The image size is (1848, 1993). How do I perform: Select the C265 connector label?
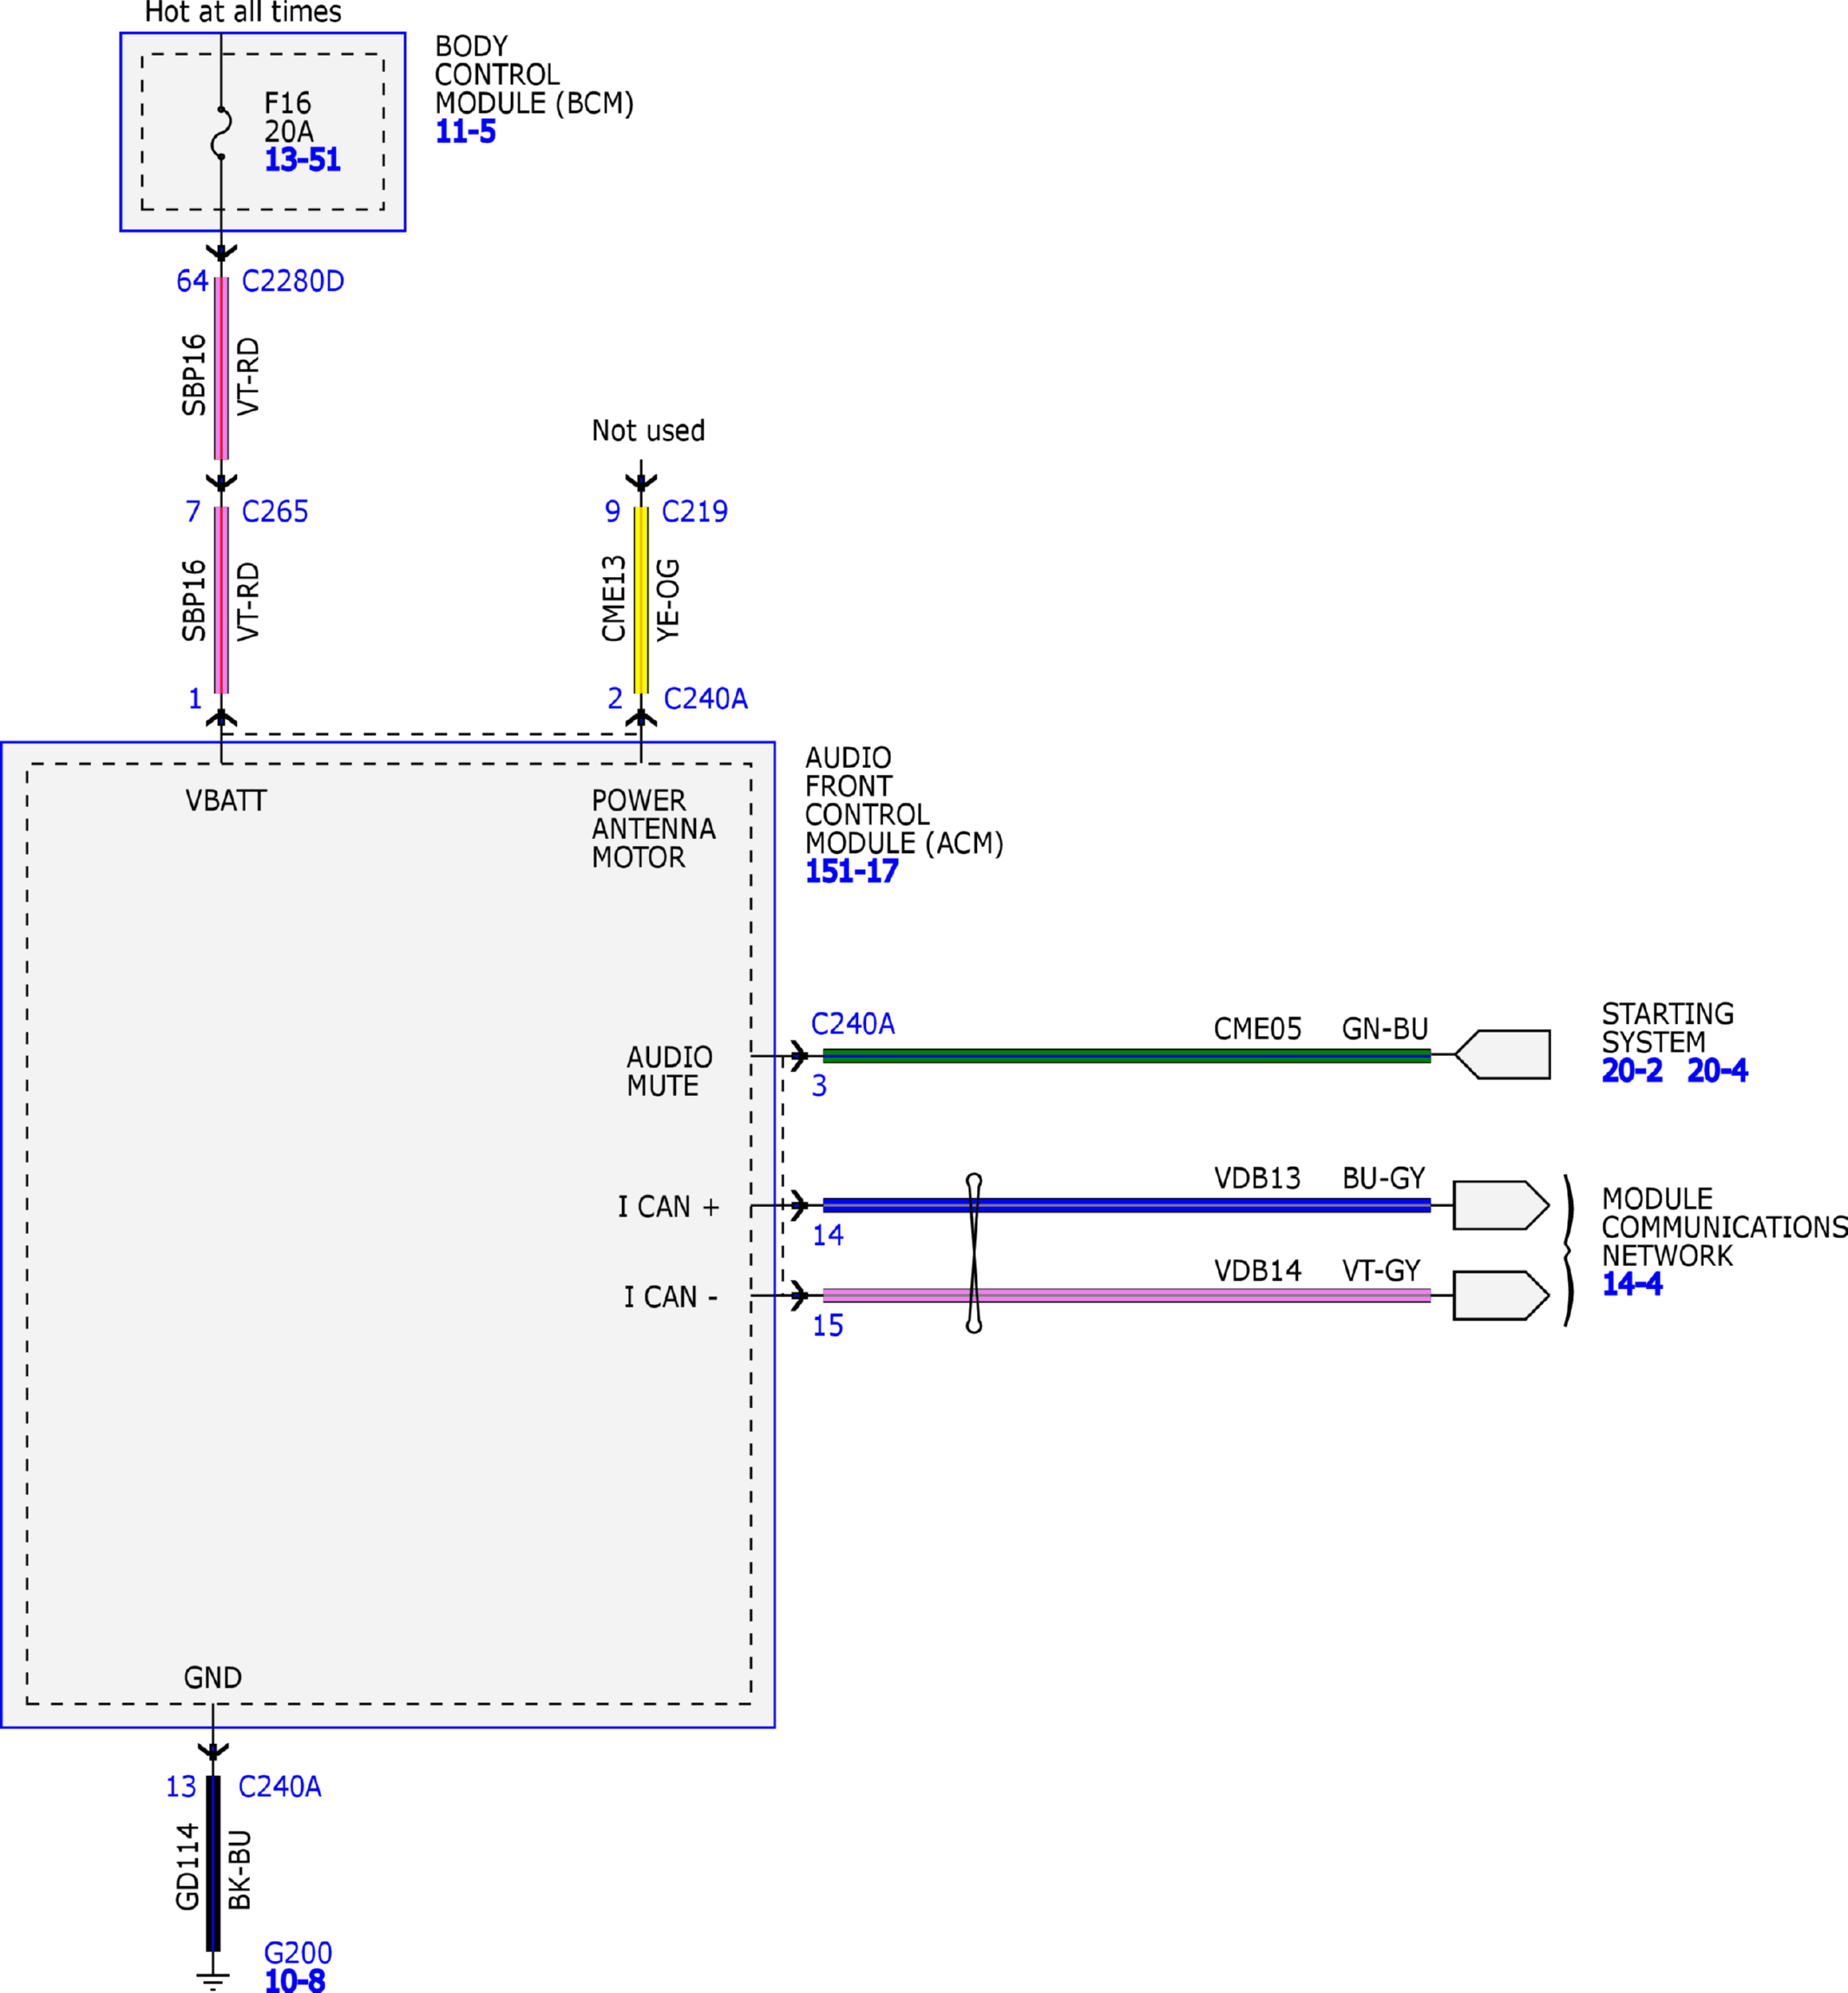pyautogui.click(x=275, y=511)
